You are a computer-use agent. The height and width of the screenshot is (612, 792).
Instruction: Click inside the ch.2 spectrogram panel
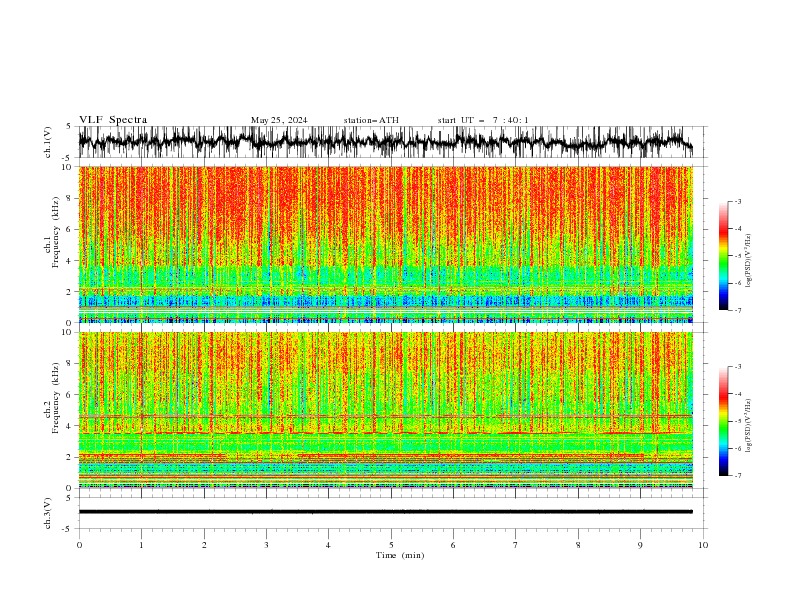coord(386,410)
